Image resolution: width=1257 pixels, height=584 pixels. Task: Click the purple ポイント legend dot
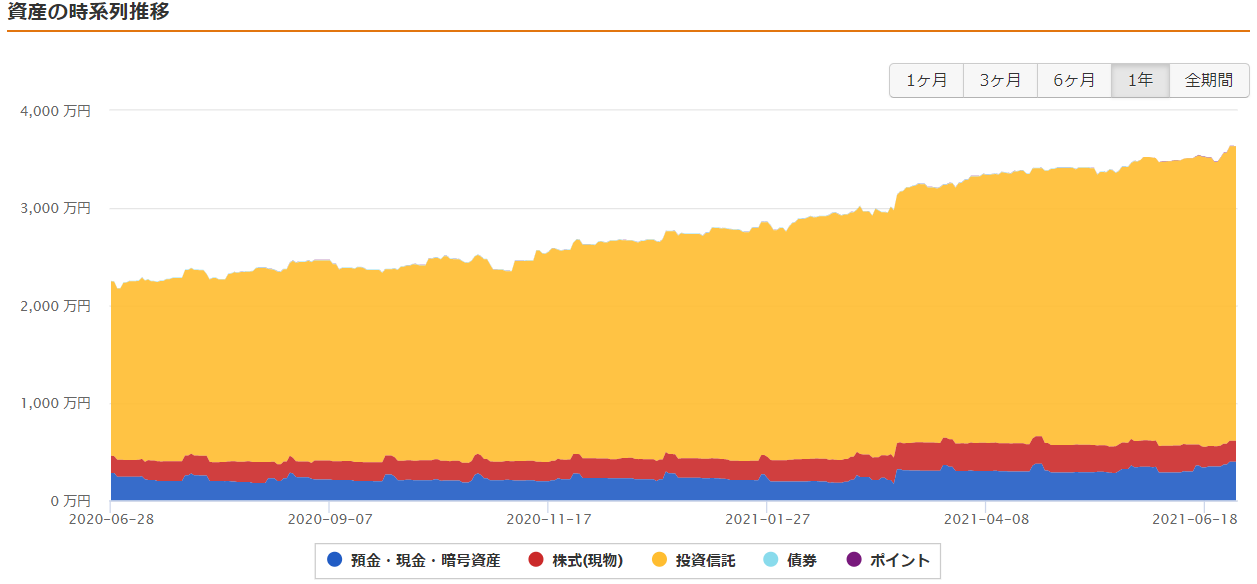pos(853,560)
